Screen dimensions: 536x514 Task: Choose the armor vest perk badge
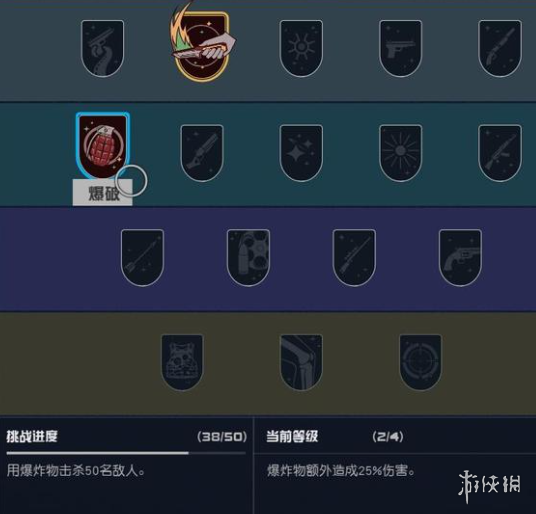pos(182,362)
